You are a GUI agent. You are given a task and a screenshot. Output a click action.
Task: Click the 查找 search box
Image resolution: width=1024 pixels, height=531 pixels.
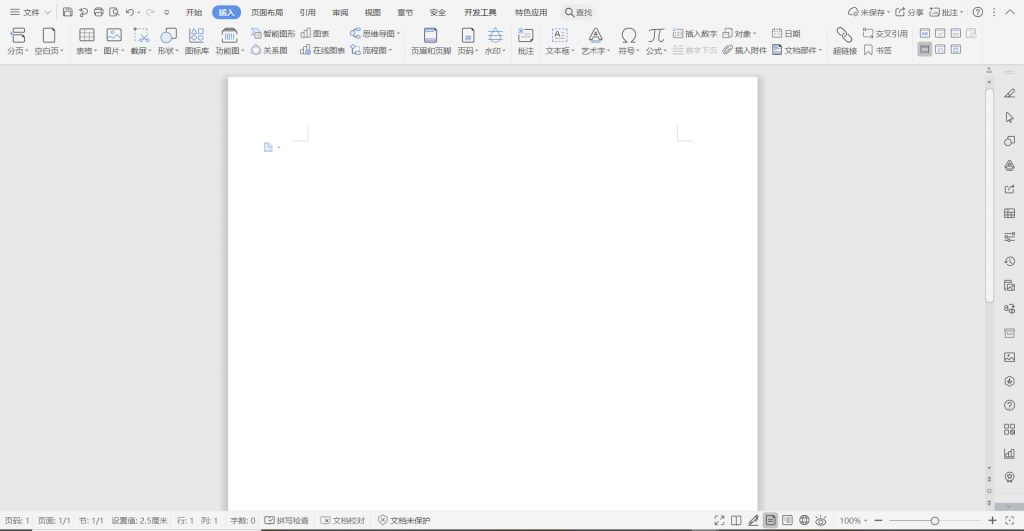(579, 12)
